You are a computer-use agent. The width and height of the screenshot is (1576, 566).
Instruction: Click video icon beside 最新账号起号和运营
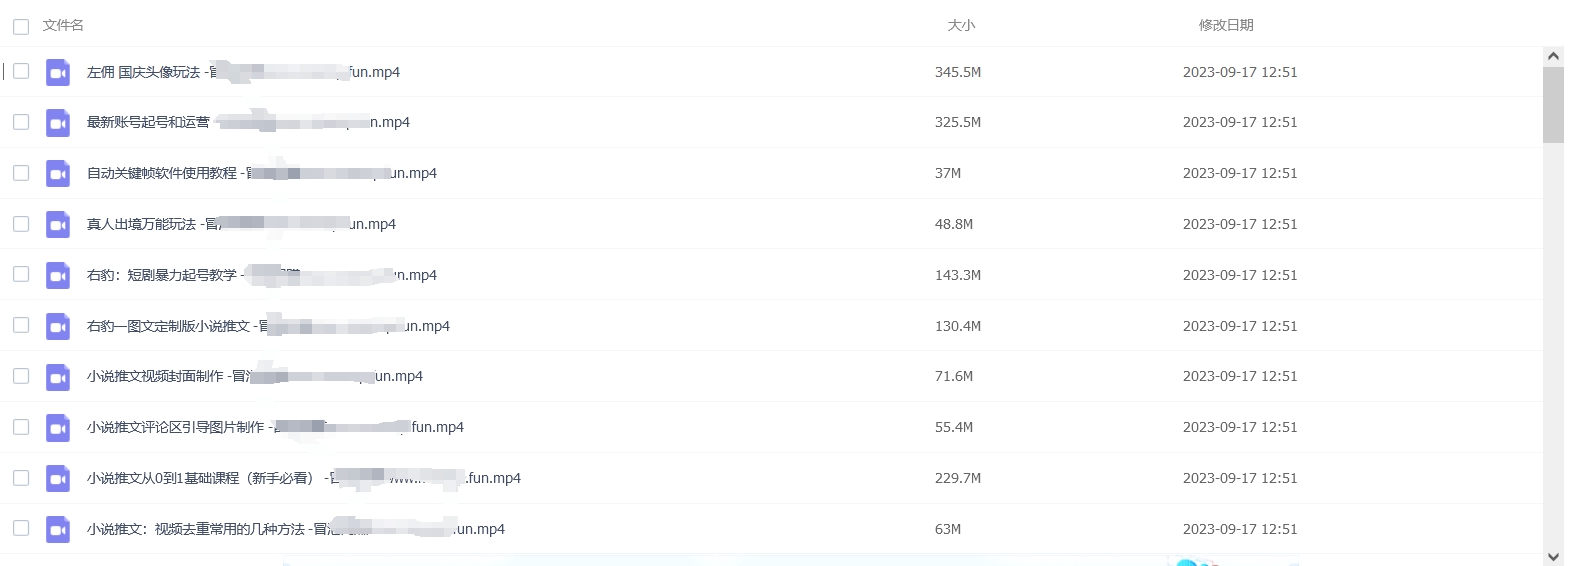(58, 122)
